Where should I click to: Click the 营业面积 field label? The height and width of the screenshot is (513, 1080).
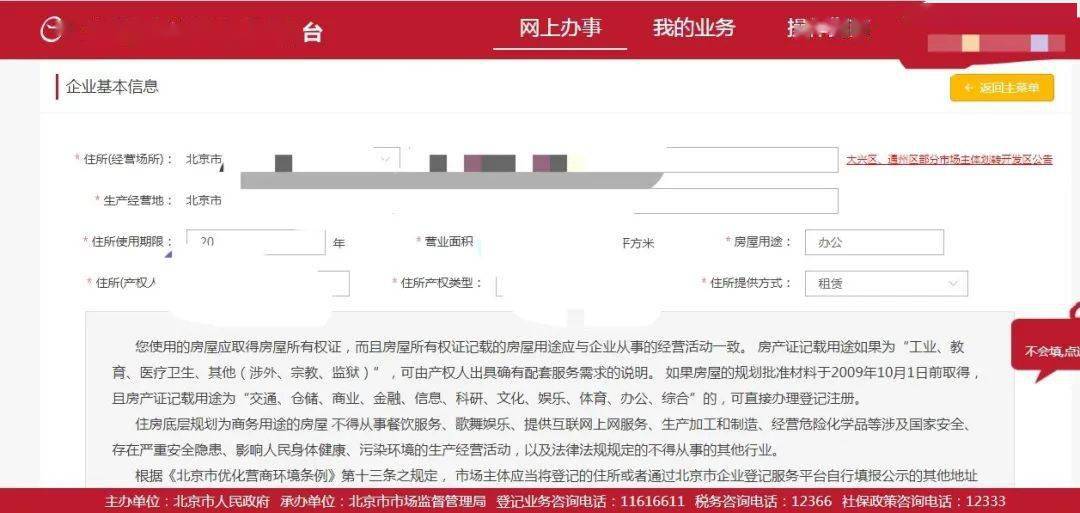448,242
